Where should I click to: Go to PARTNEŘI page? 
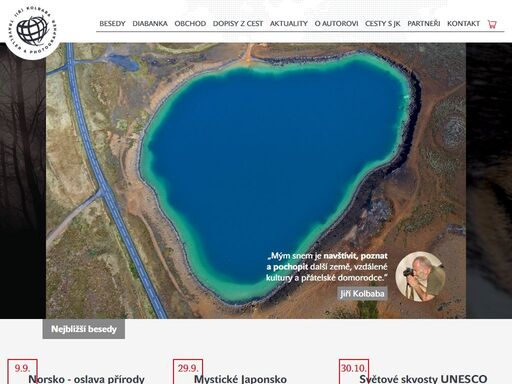[x=424, y=24]
